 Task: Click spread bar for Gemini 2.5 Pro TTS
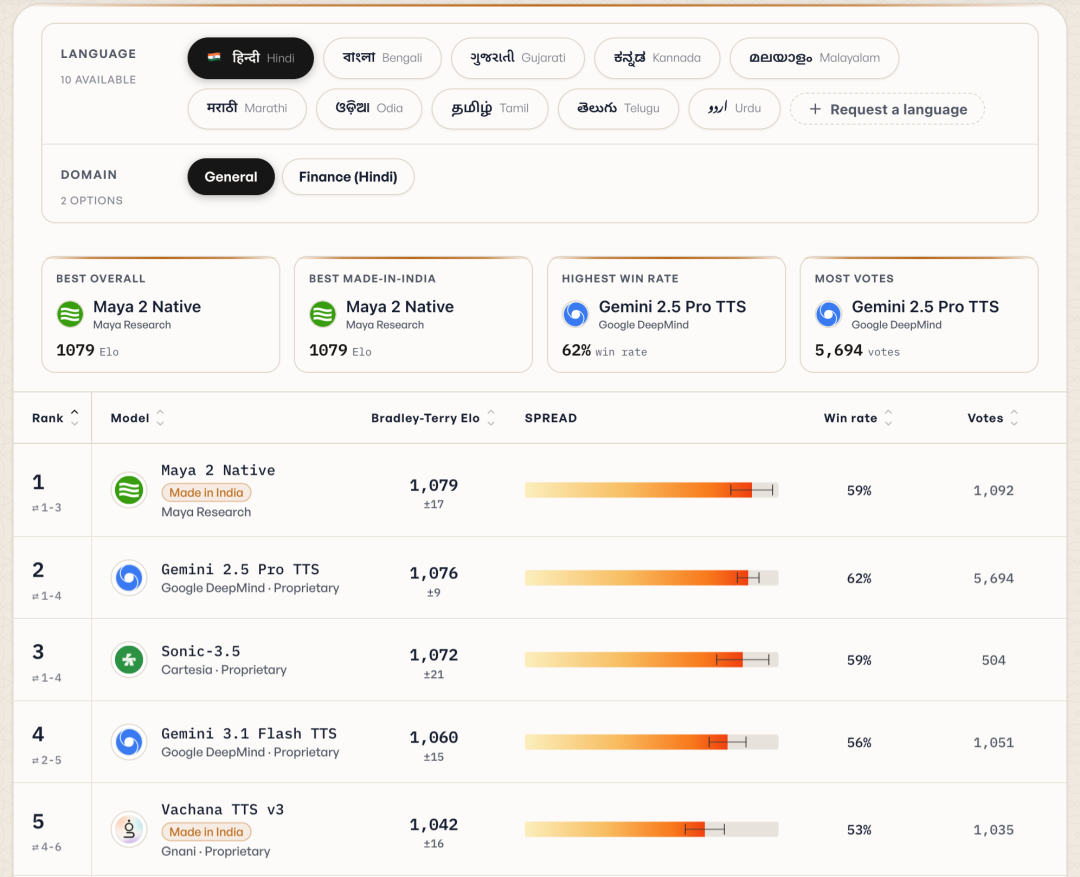[x=652, y=577]
